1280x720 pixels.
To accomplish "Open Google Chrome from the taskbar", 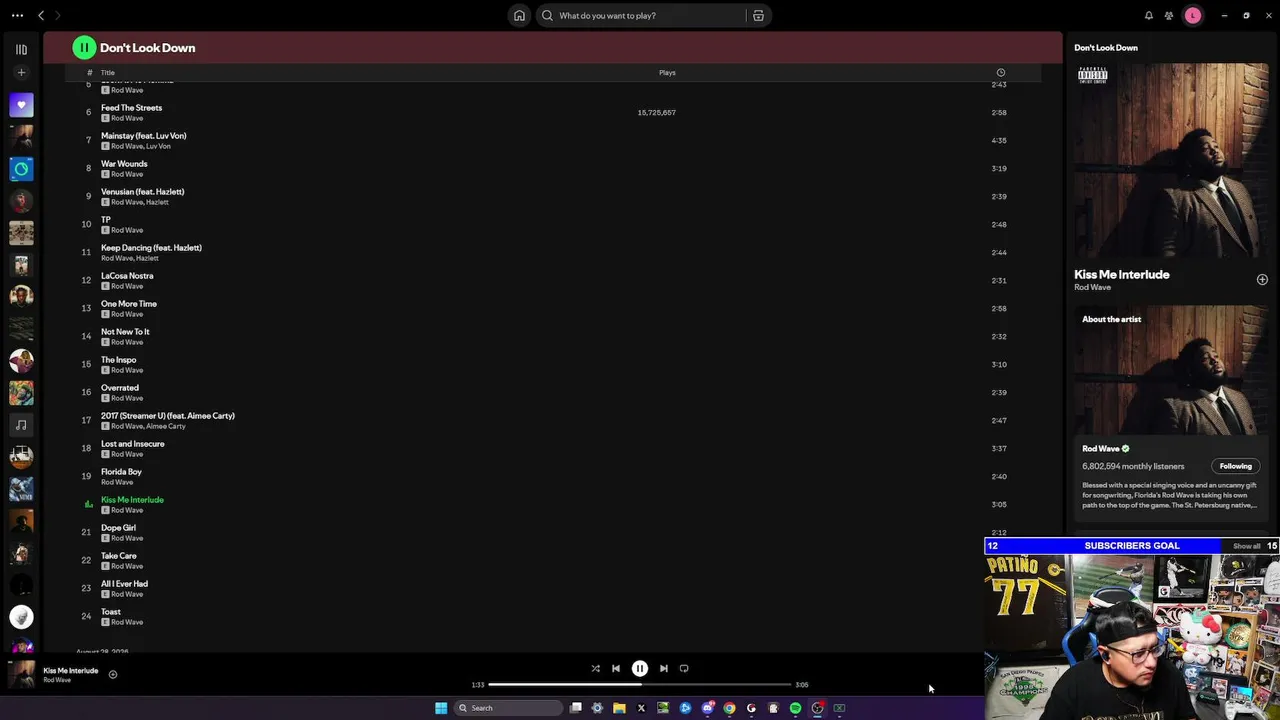I will pyautogui.click(x=729, y=708).
